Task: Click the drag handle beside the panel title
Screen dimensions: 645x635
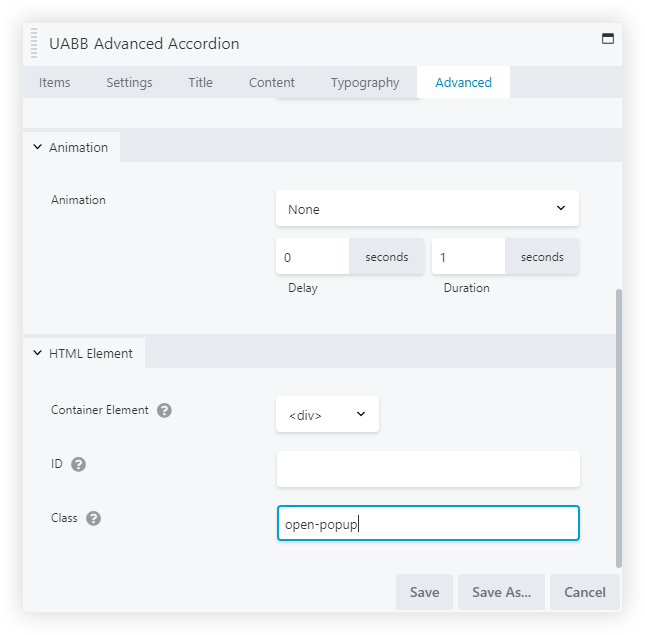Action: tap(35, 44)
